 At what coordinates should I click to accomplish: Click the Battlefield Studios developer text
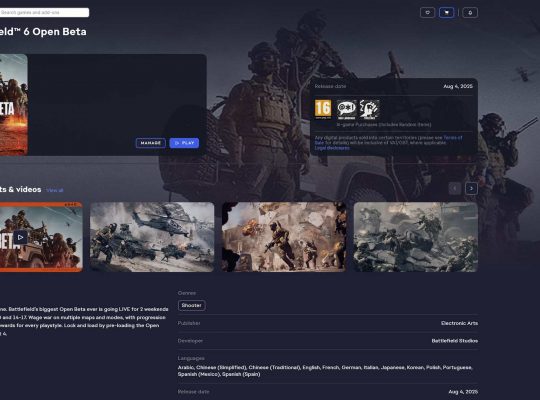(x=455, y=341)
